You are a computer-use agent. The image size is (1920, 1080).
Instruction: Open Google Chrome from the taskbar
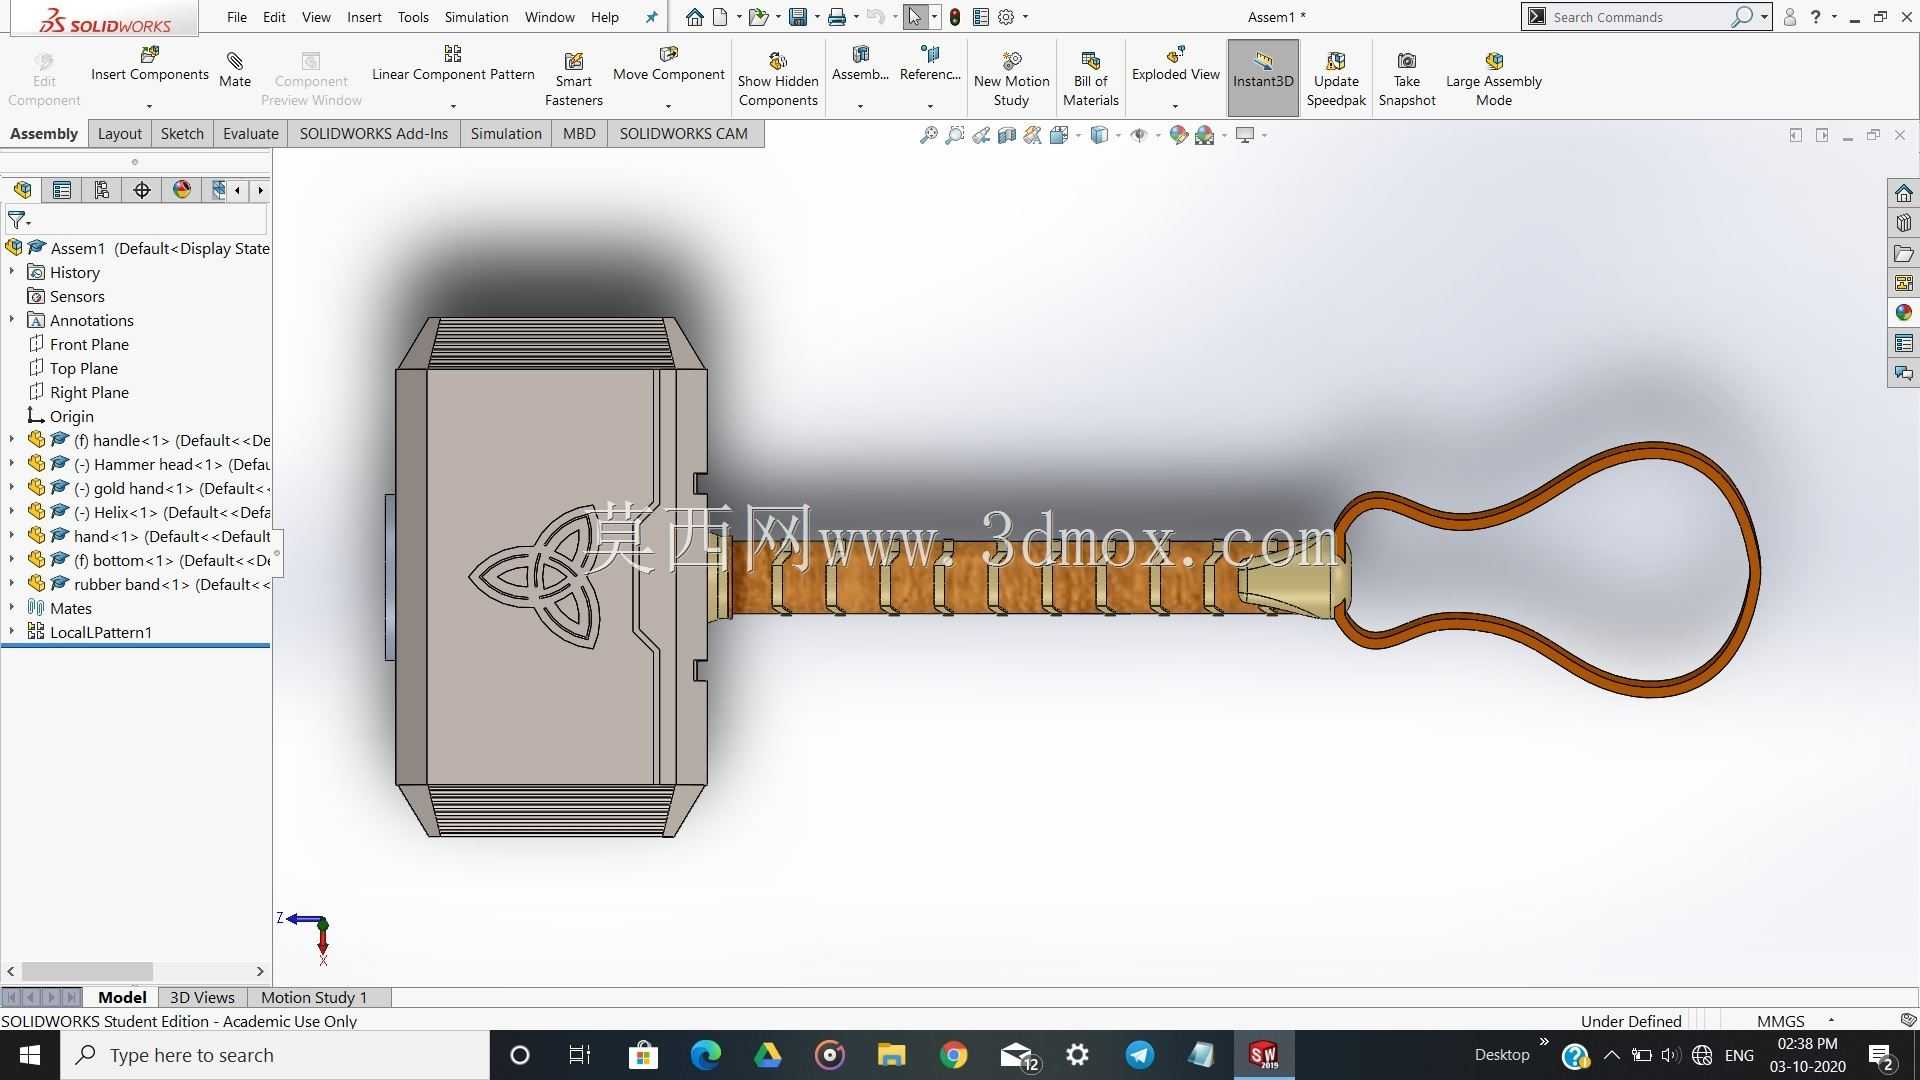click(953, 1055)
